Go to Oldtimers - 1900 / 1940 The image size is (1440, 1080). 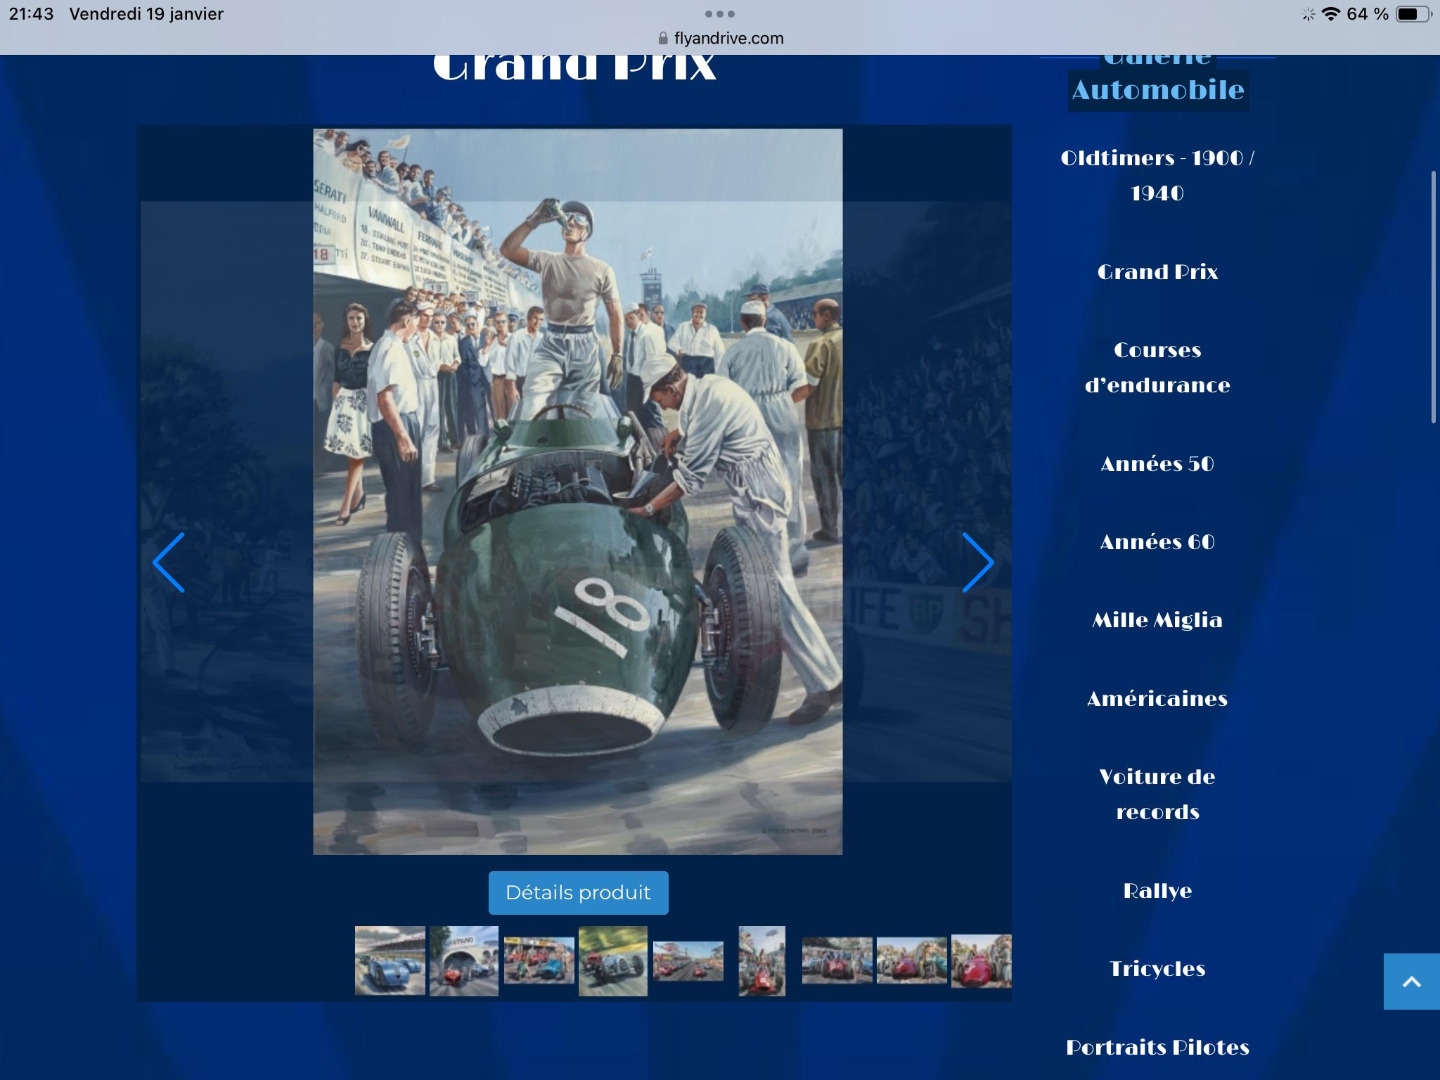click(1158, 175)
